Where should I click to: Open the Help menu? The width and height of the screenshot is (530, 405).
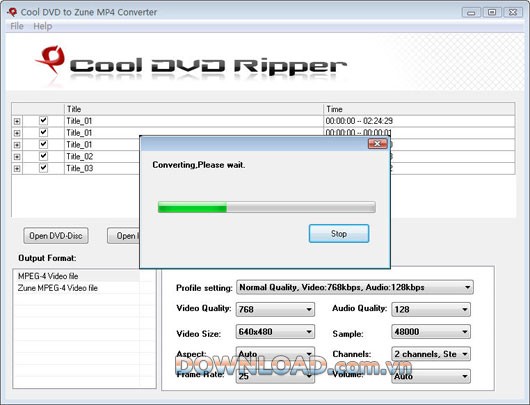point(43,26)
